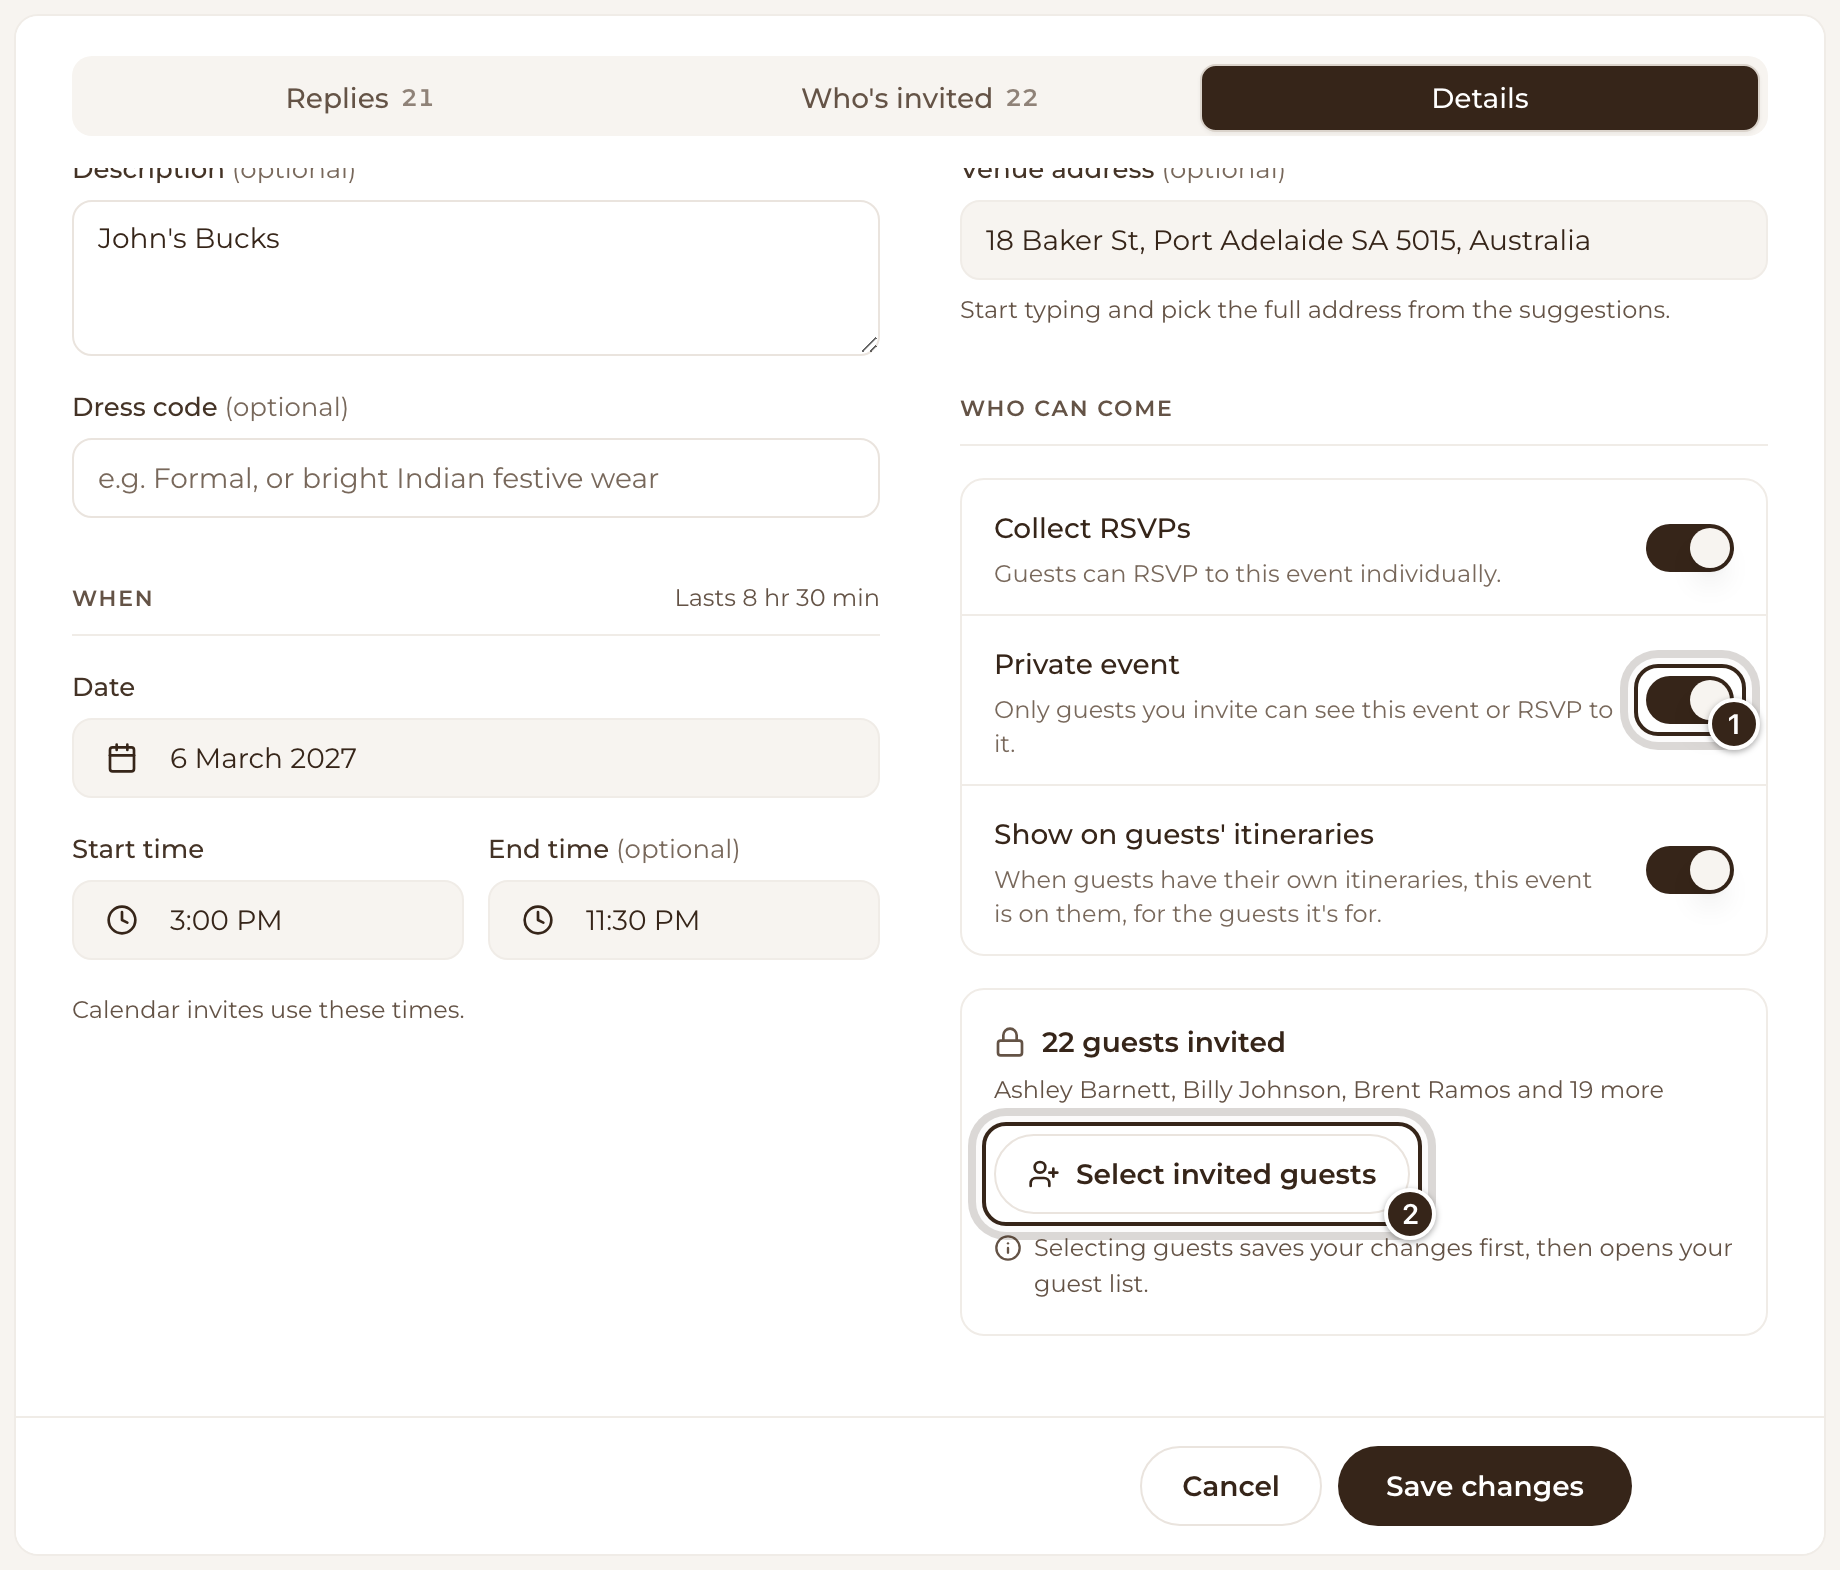Click the 'Start time' field label
This screenshot has height=1570, width=1840.
tap(138, 849)
